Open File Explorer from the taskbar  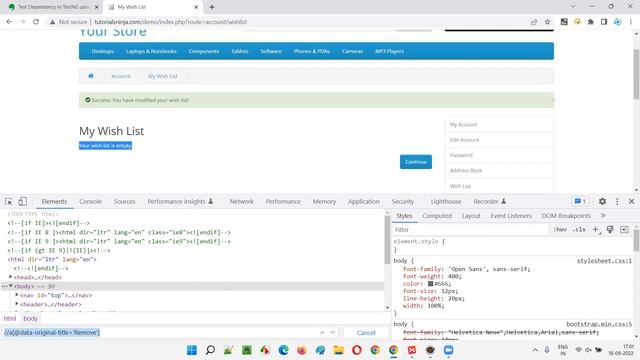338,350
